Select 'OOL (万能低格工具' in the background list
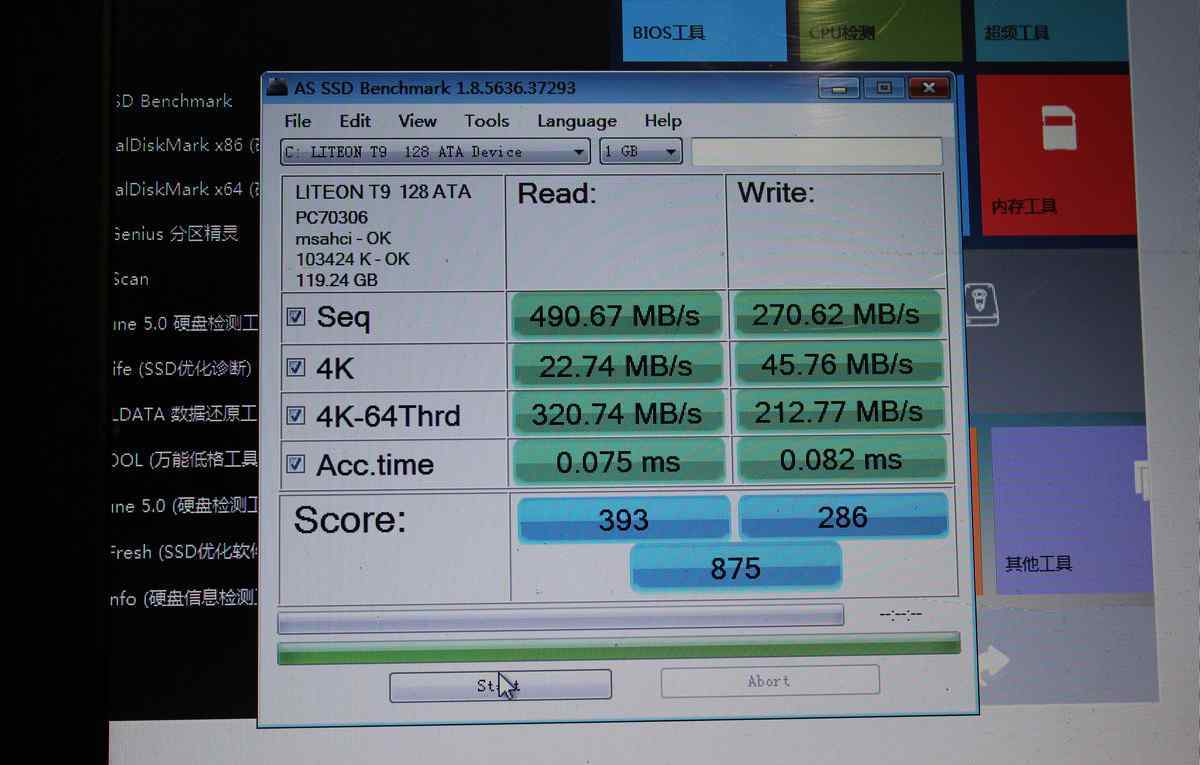This screenshot has height=765, width=1200. pos(185,460)
